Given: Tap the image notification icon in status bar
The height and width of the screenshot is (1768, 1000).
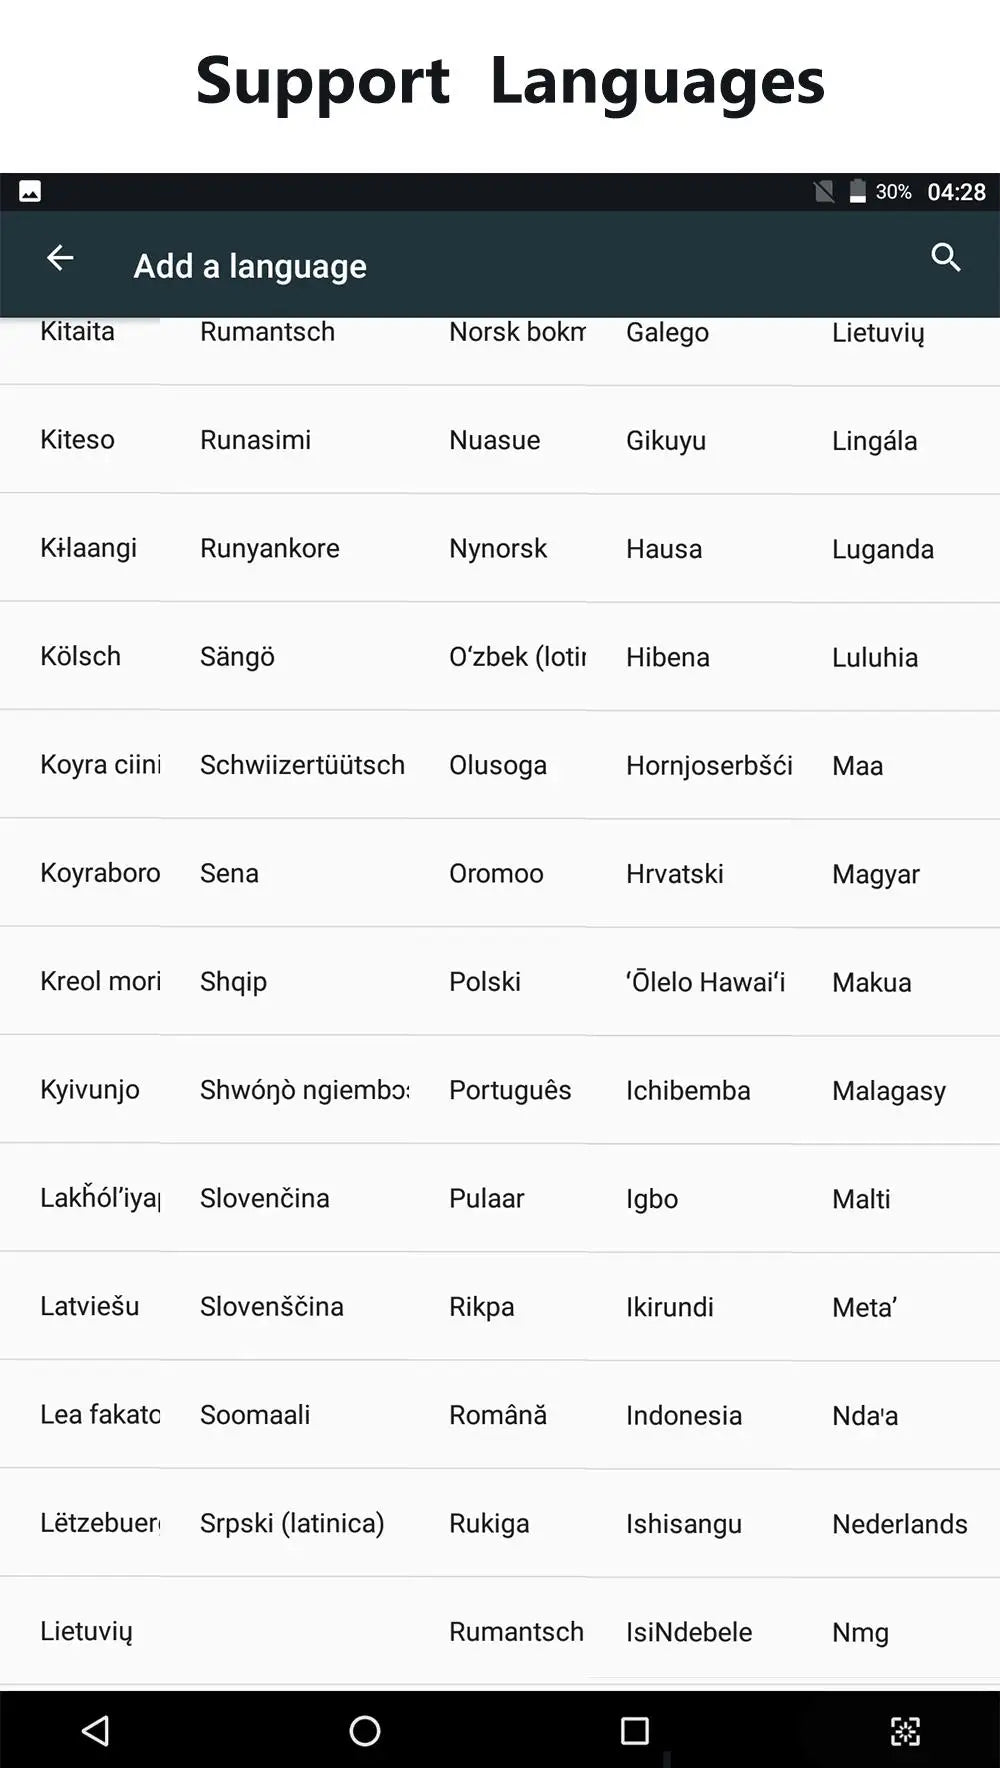Looking at the screenshot, I should (x=30, y=191).
